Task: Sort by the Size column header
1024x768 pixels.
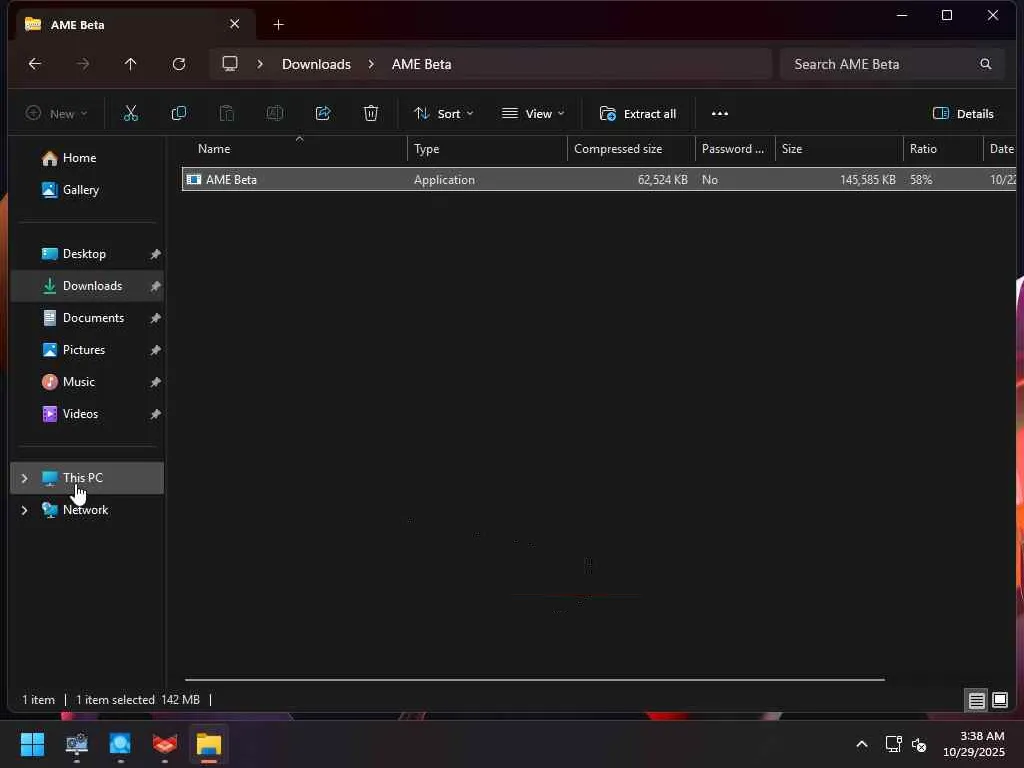Action: coord(839,149)
